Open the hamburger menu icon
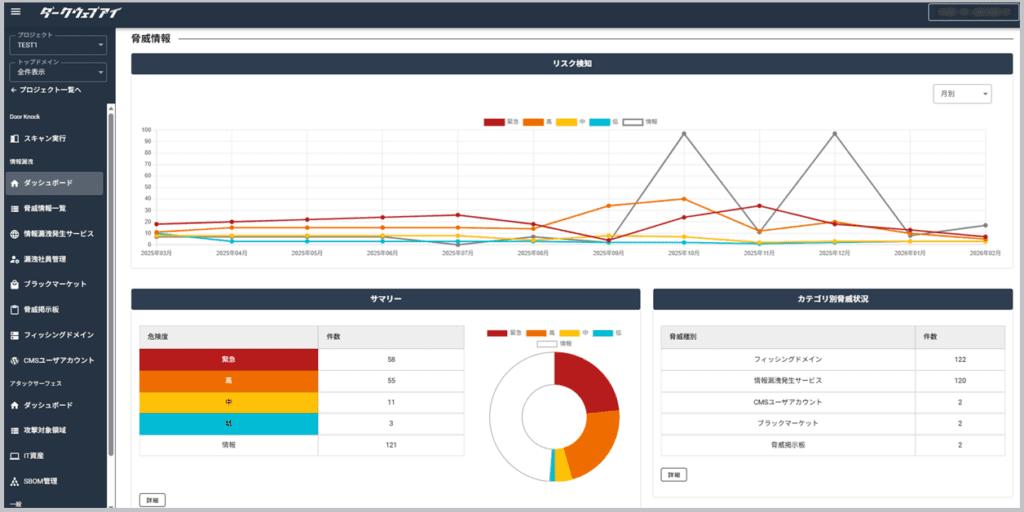This screenshot has height=512, width=1024. point(15,12)
